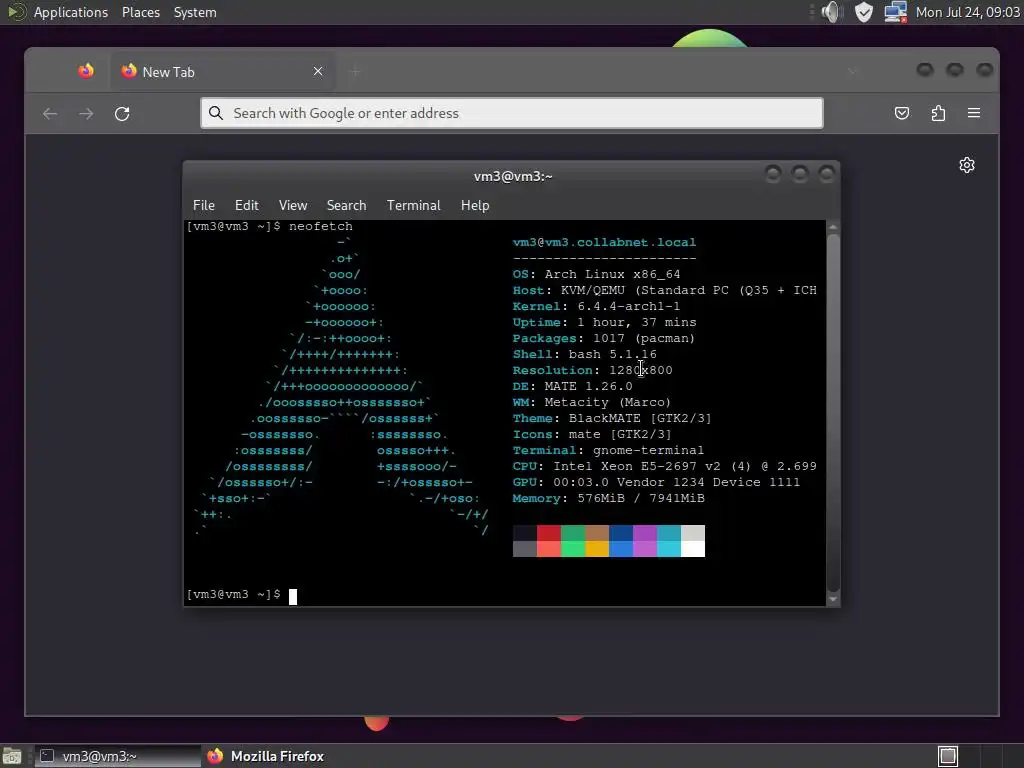Click the MATE logo icon in top panel
The width and height of the screenshot is (1024, 768).
point(16,12)
